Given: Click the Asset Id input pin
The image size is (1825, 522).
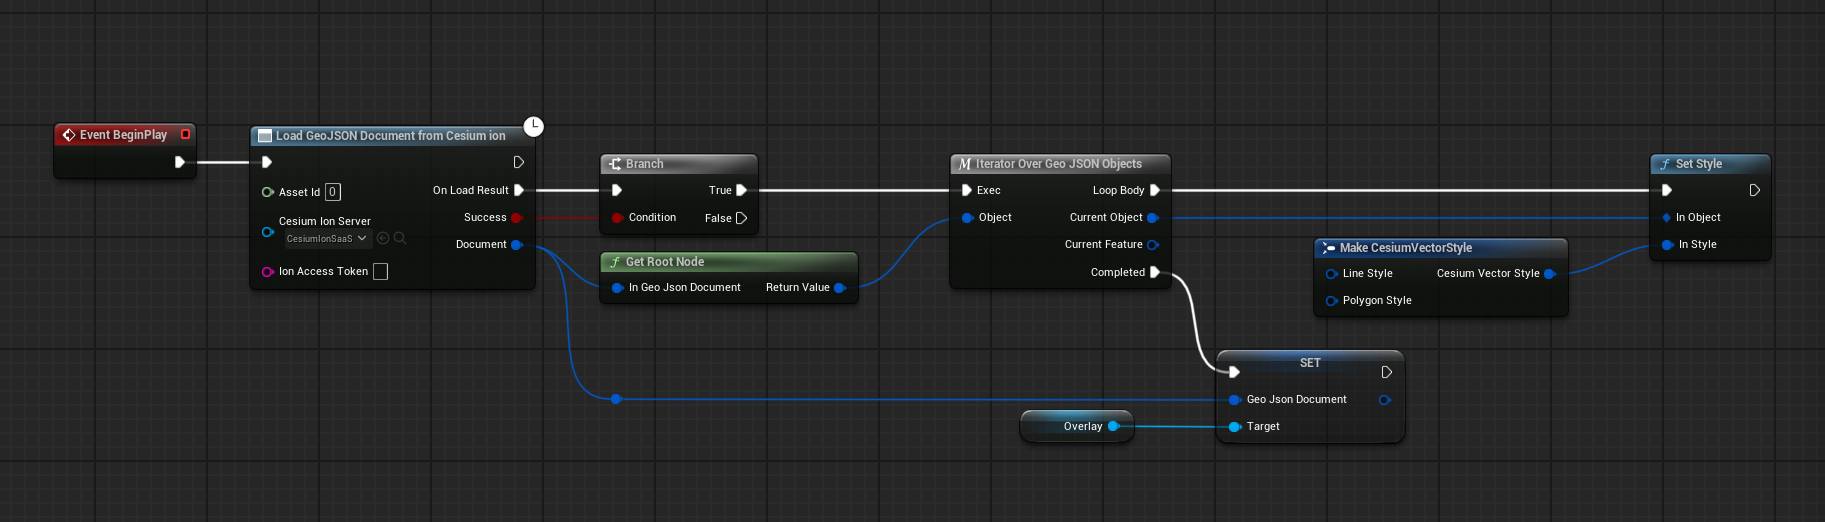Looking at the screenshot, I should tap(267, 192).
